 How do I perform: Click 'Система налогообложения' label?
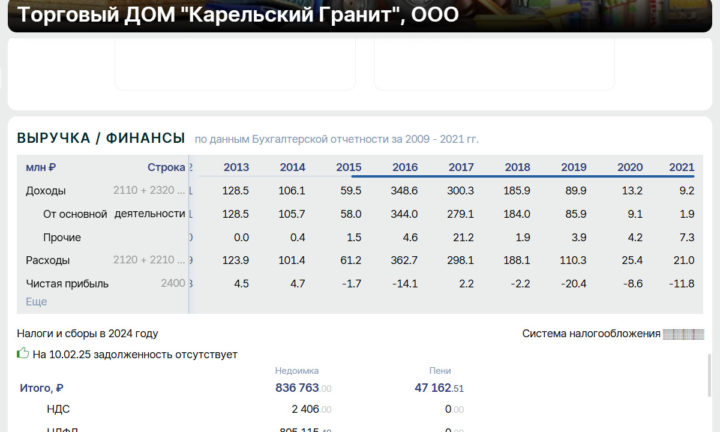tap(591, 334)
